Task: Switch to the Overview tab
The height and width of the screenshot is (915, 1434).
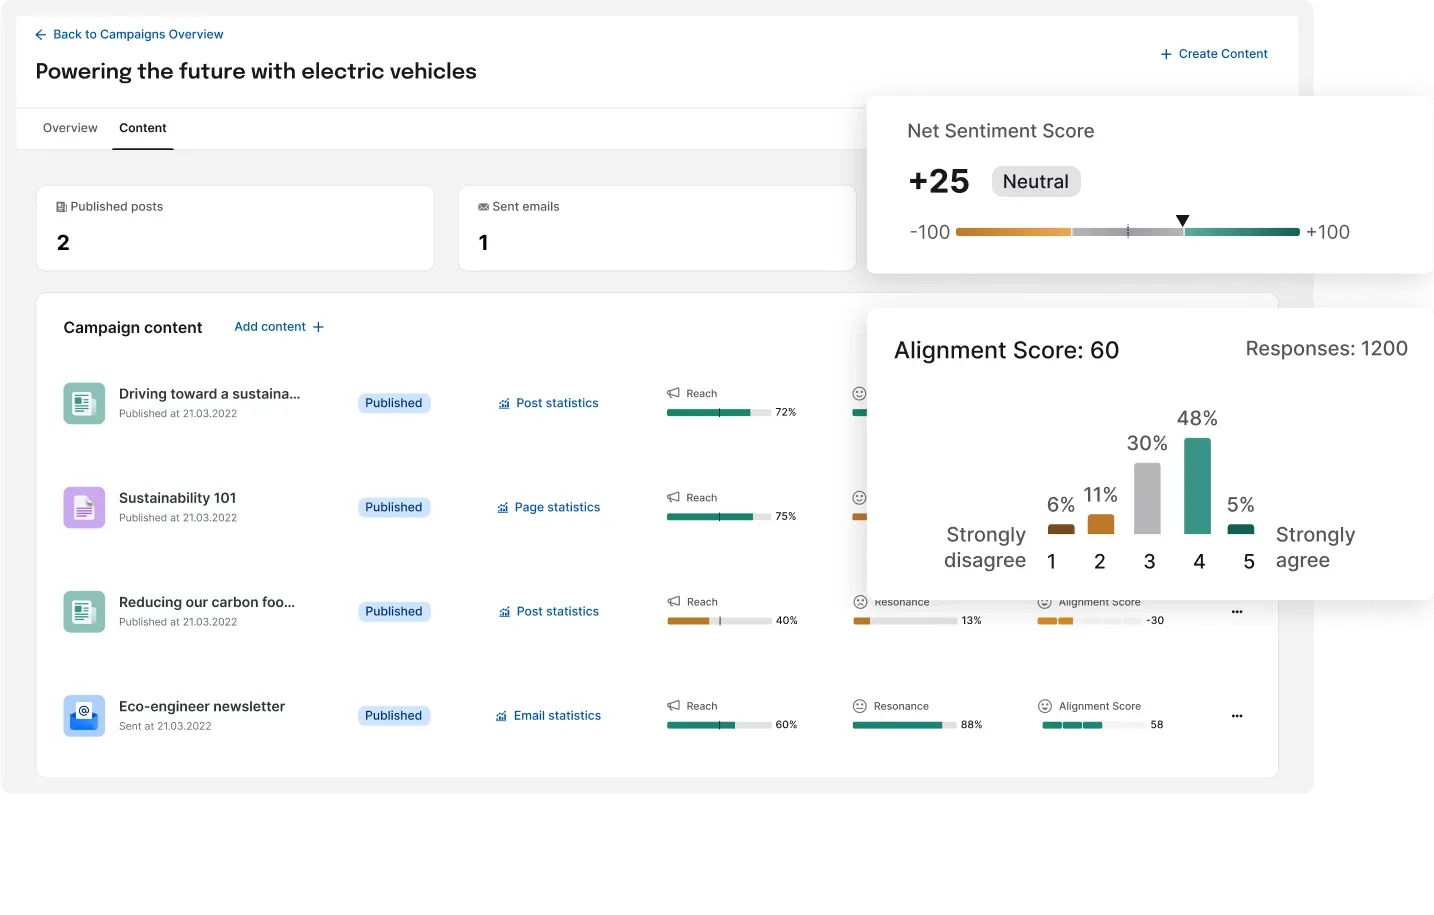Action: click(x=70, y=128)
